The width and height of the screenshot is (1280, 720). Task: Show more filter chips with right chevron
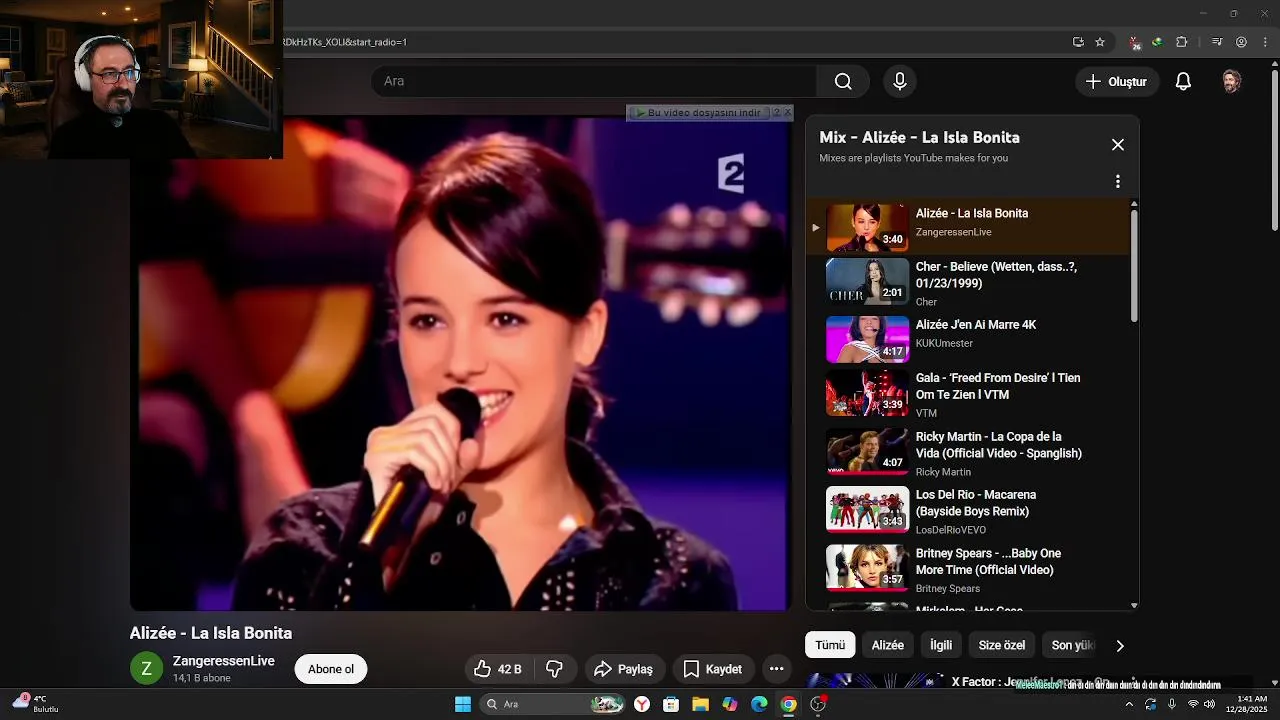coord(1120,646)
